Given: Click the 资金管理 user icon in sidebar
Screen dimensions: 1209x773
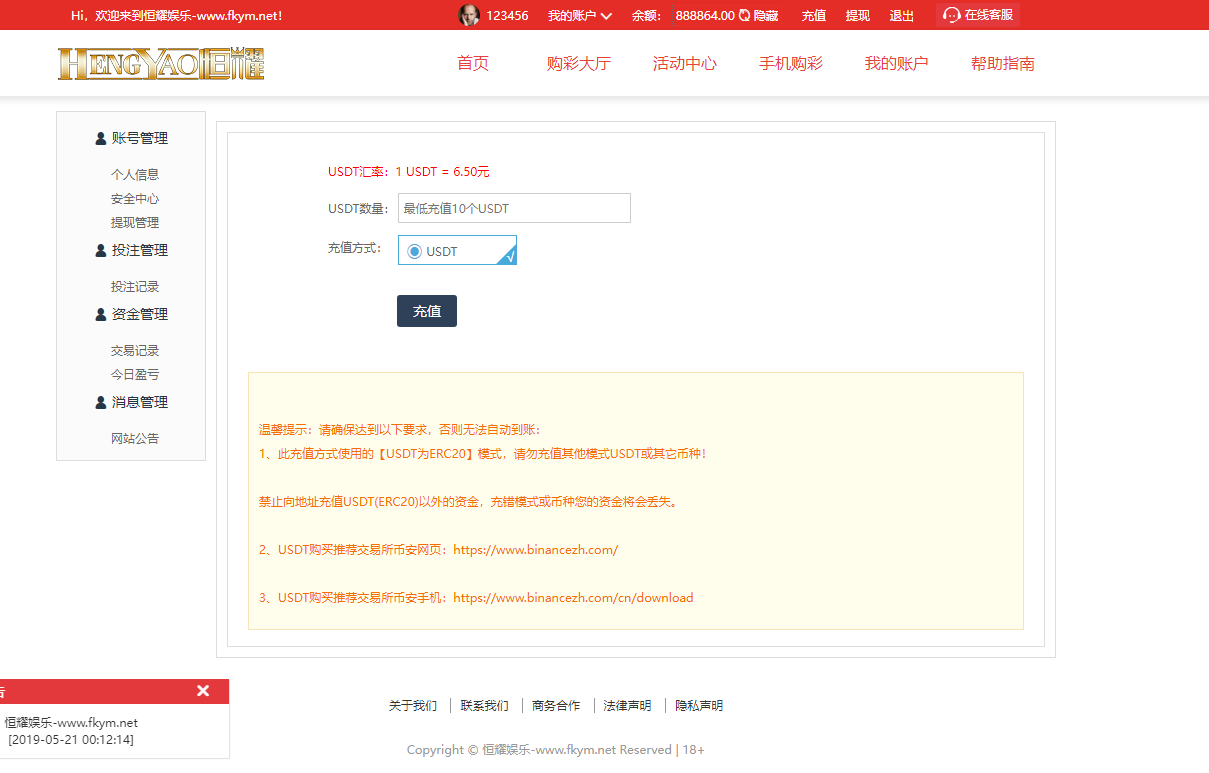Looking at the screenshot, I should click(99, 313).
